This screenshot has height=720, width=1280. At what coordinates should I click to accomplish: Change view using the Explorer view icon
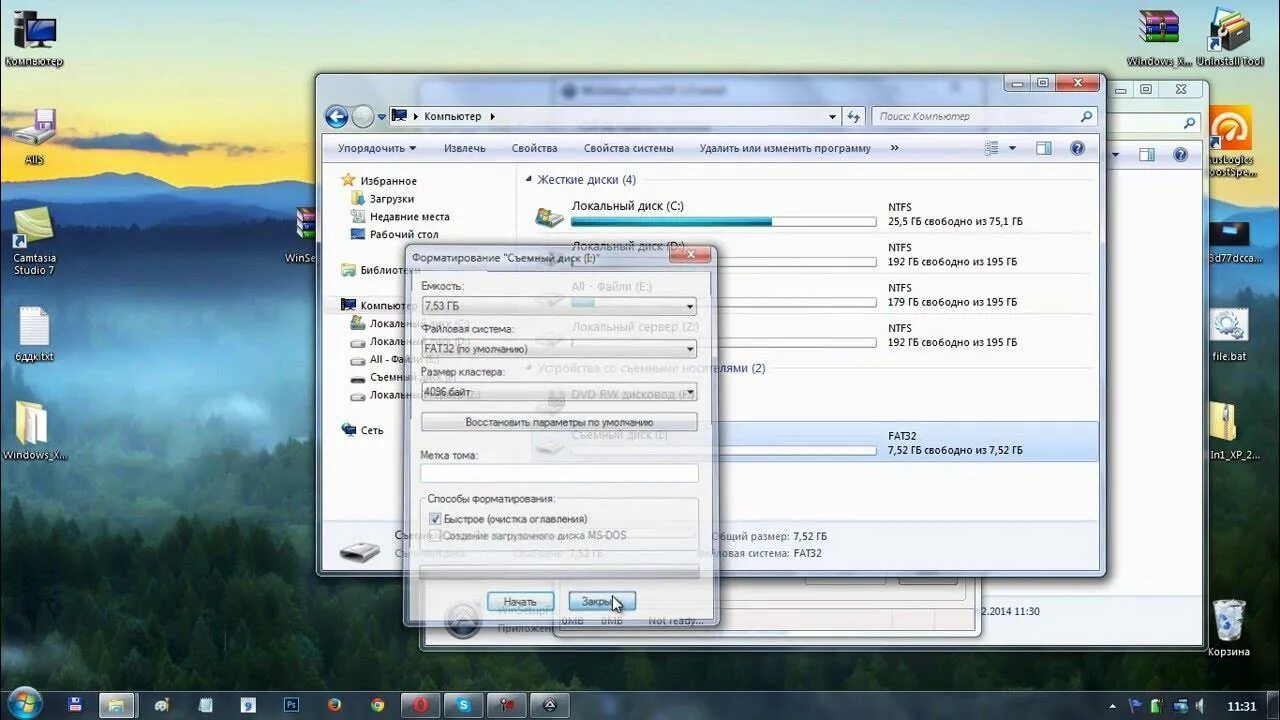991,148
